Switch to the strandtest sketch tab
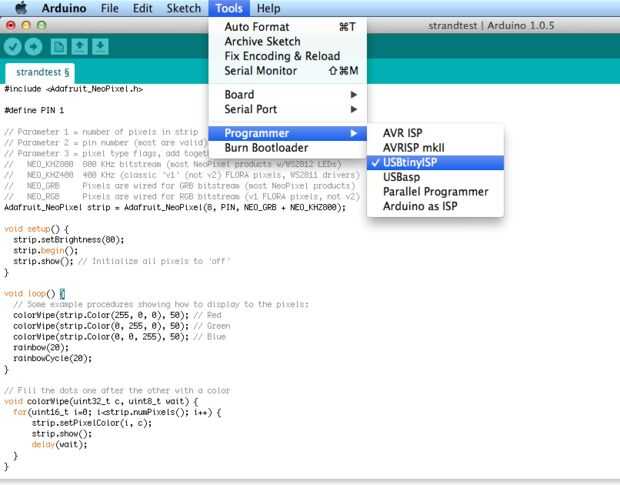Viewport: 620px width, 485px height. 40,72
